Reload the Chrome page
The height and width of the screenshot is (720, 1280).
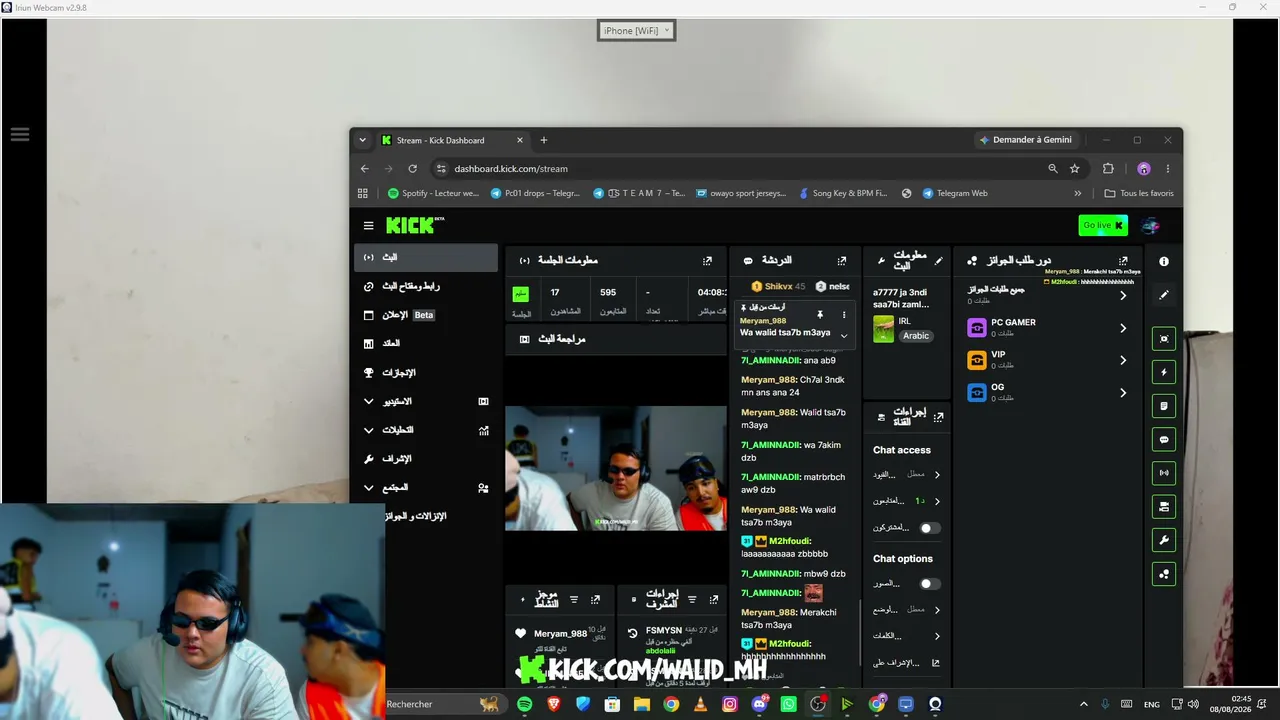pos(412,169)
